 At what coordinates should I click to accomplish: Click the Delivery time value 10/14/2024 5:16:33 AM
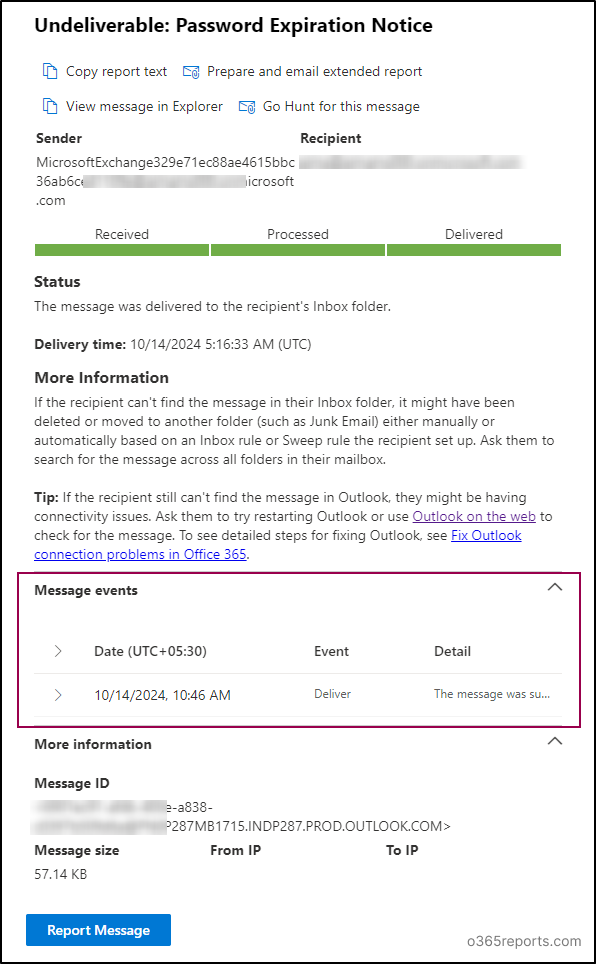click(221, 344)
